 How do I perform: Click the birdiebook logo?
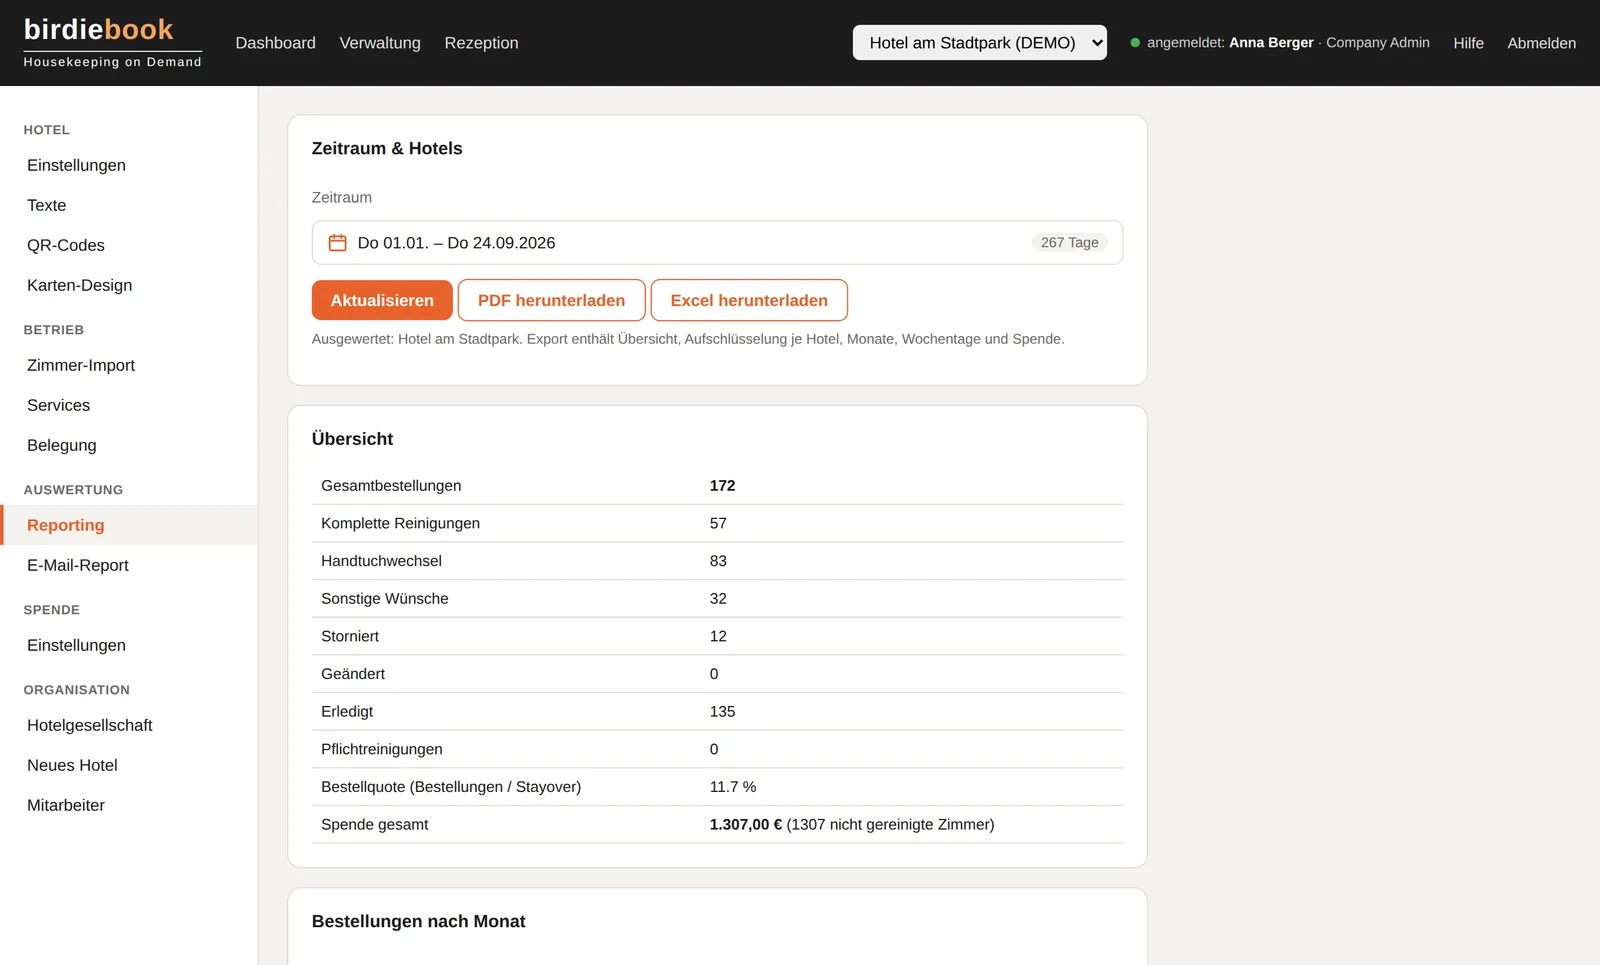pyautogui.click(x=112, y=42)
